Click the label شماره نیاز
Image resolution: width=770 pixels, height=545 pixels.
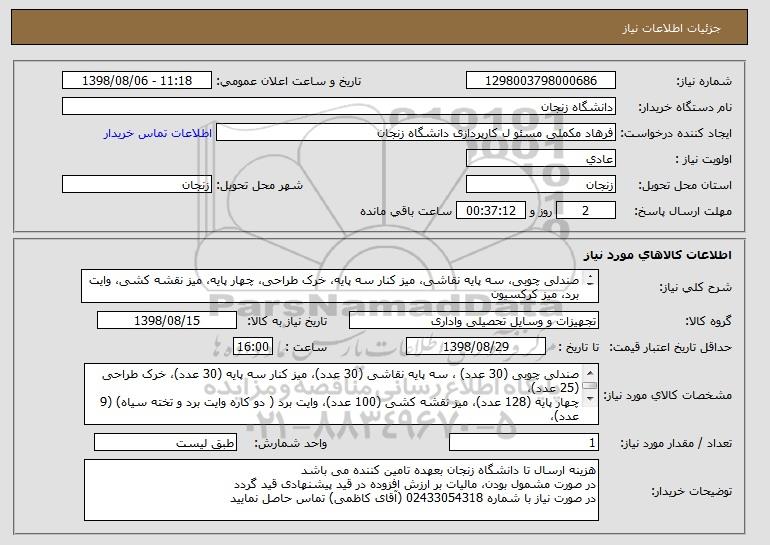tap(704, 82)
